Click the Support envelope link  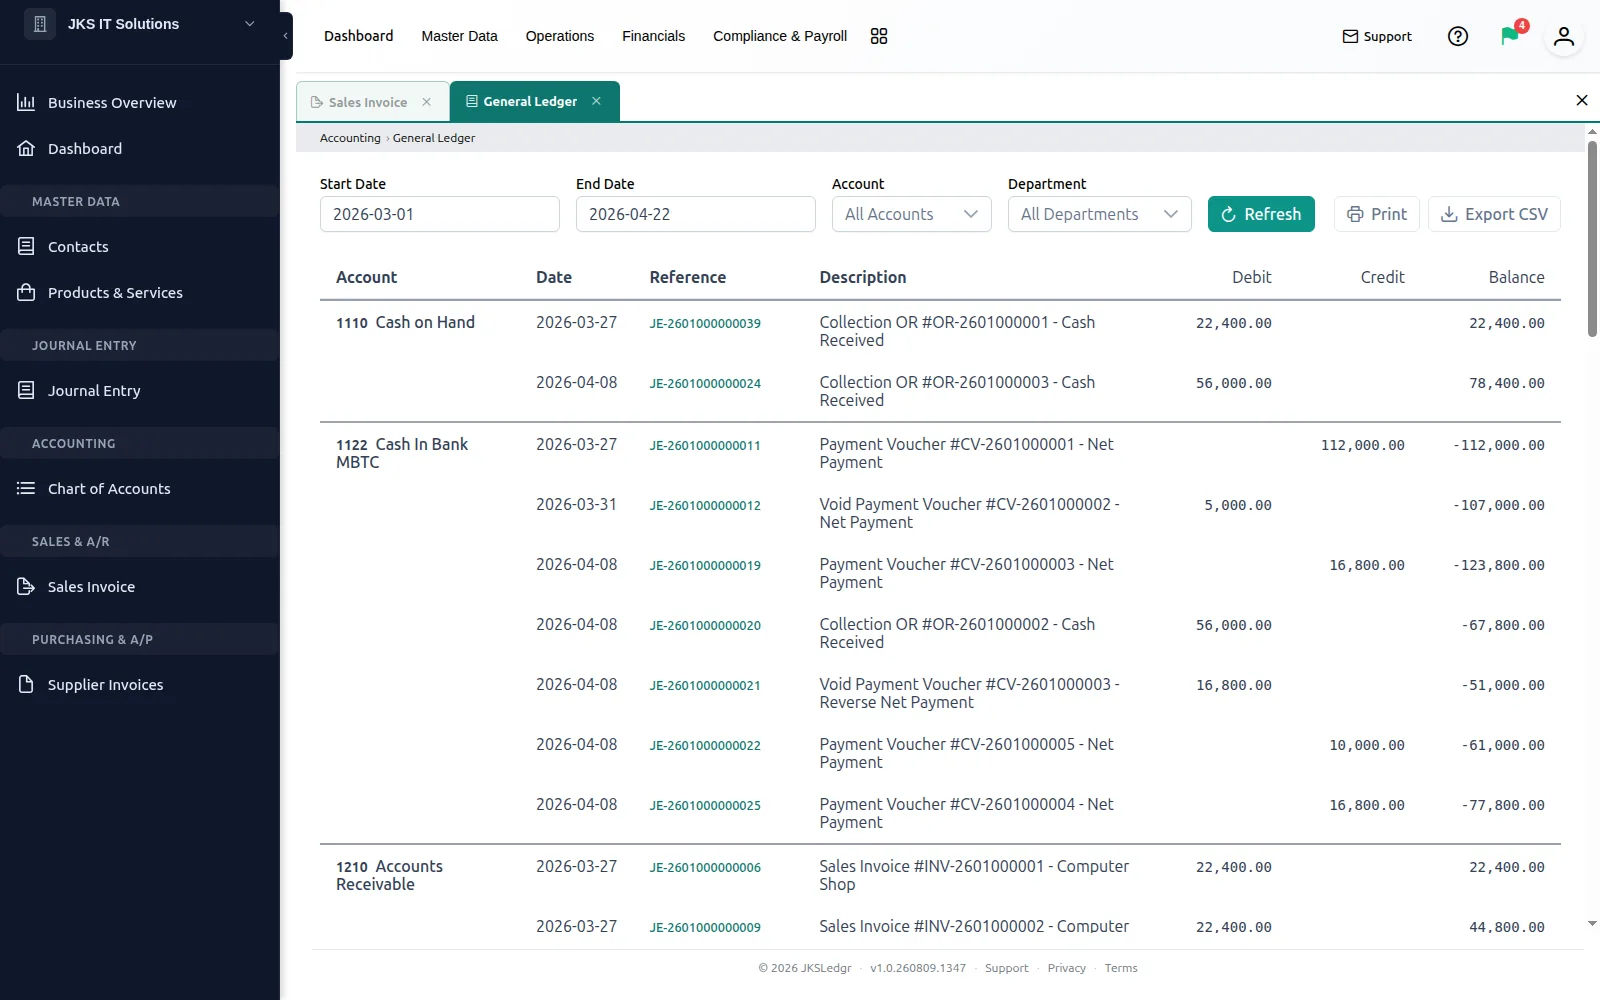click(1377, 36)
